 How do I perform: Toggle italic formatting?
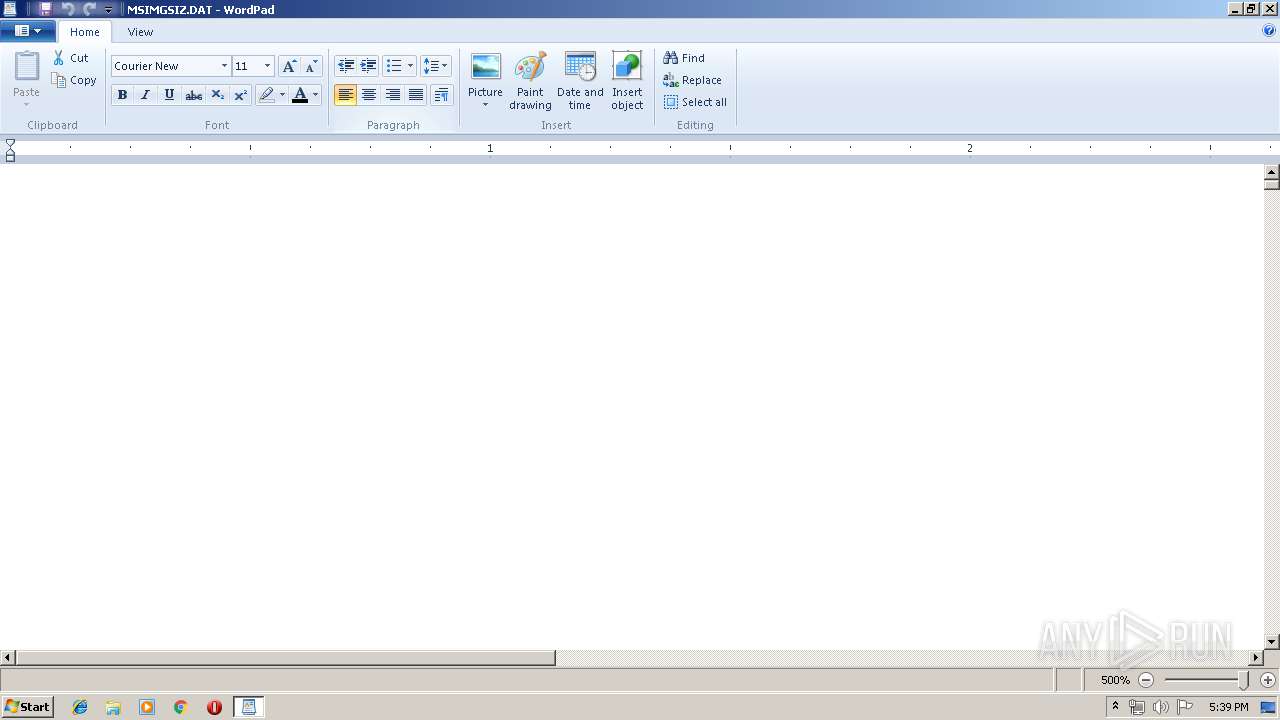click(145, 95)
